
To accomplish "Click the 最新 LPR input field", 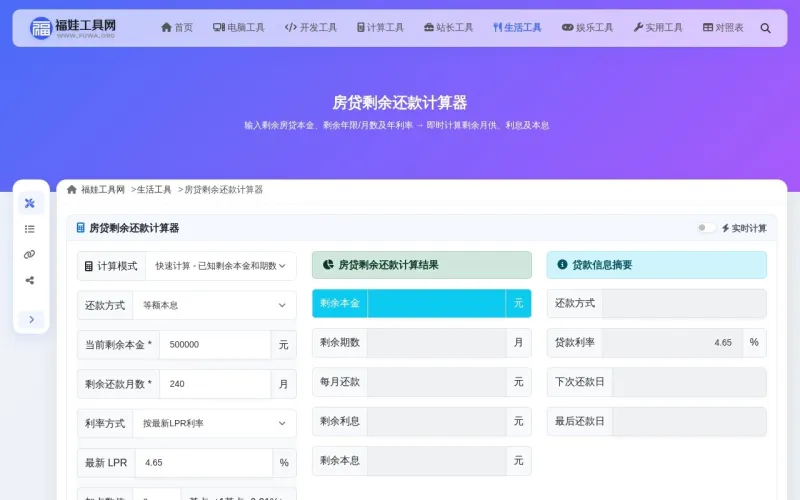I will click(204, 463).
